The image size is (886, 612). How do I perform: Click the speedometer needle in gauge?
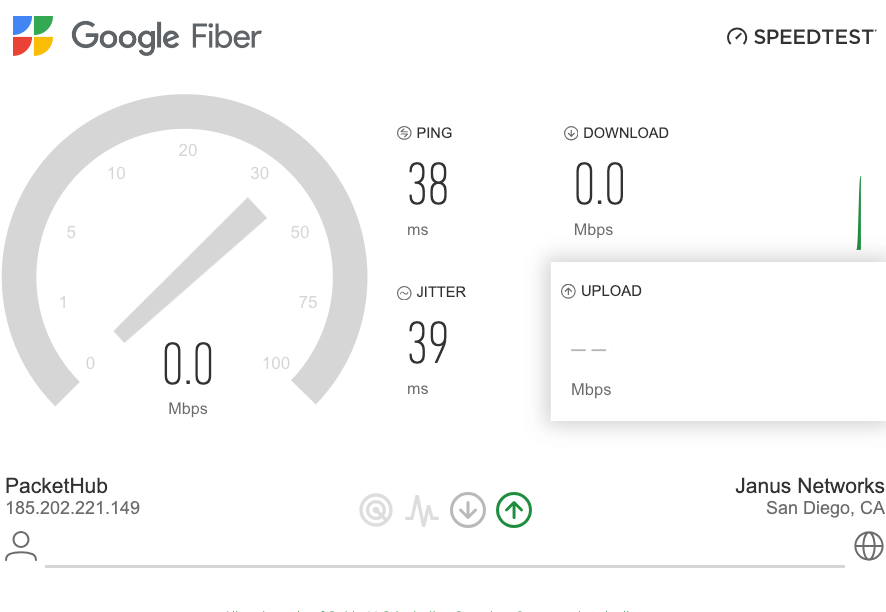click(190, 270)
